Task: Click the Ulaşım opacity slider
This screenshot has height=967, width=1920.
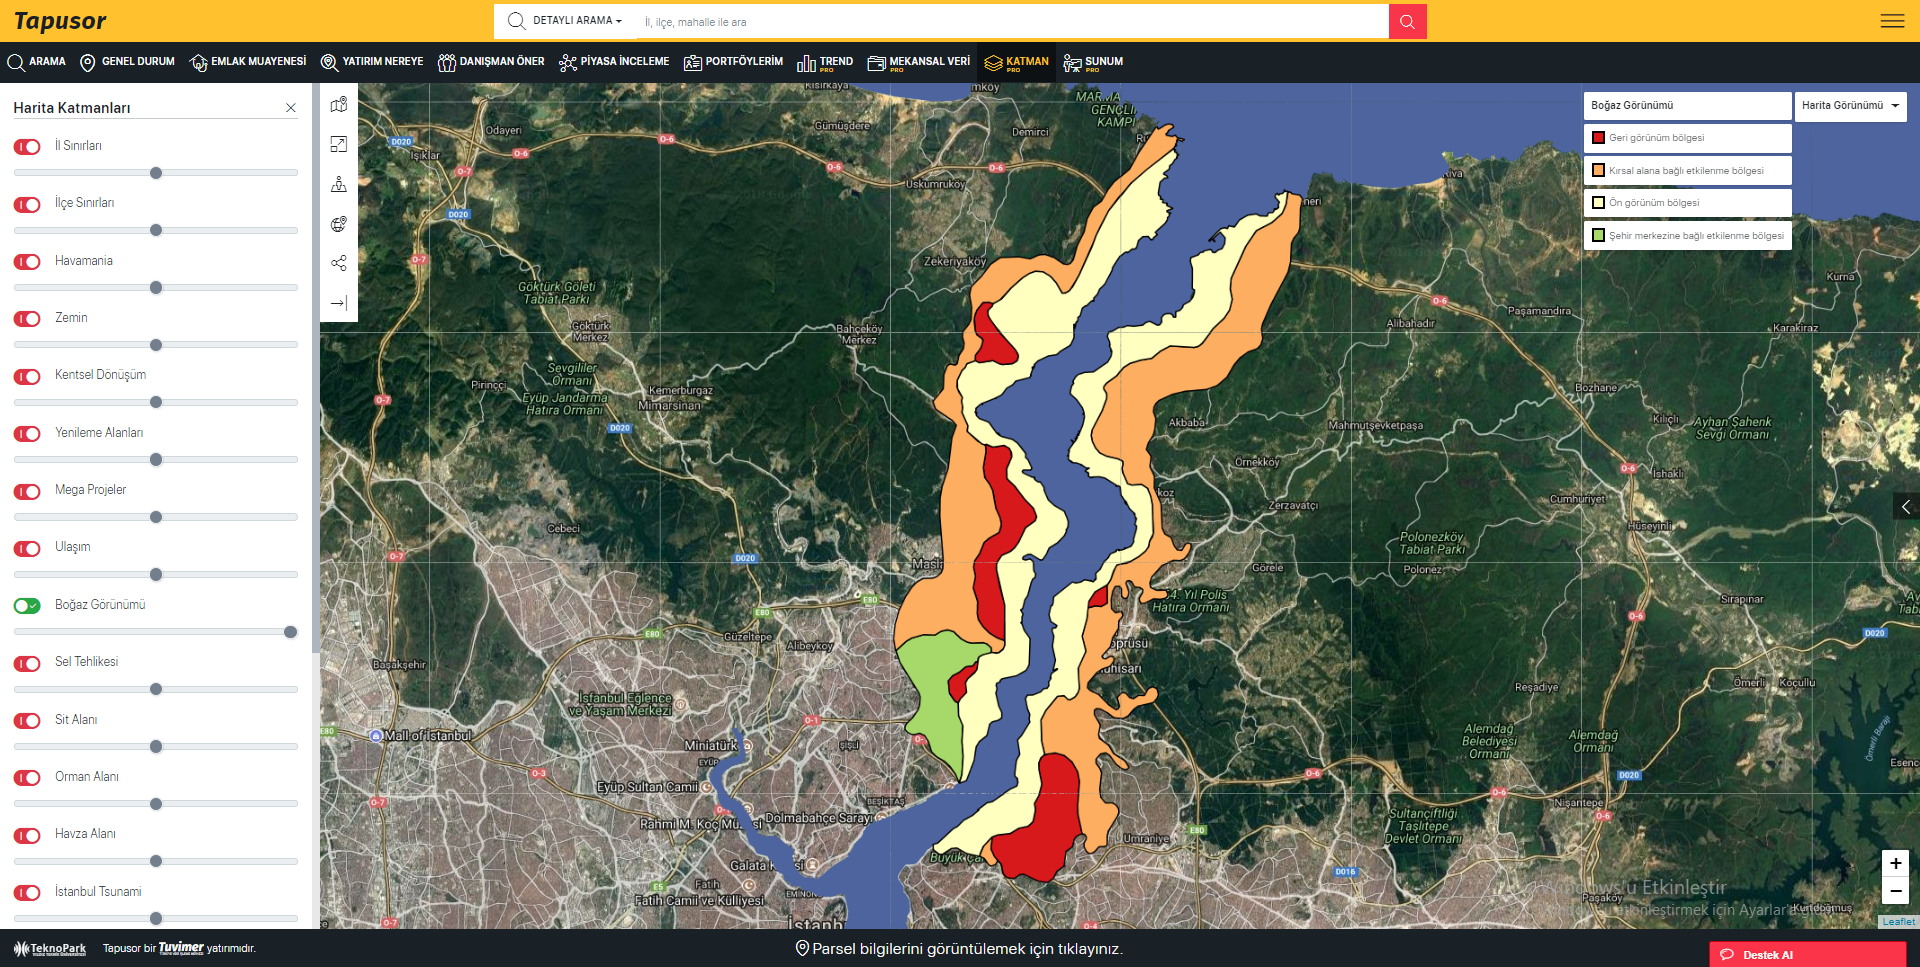Action: [x=156, y=574]
